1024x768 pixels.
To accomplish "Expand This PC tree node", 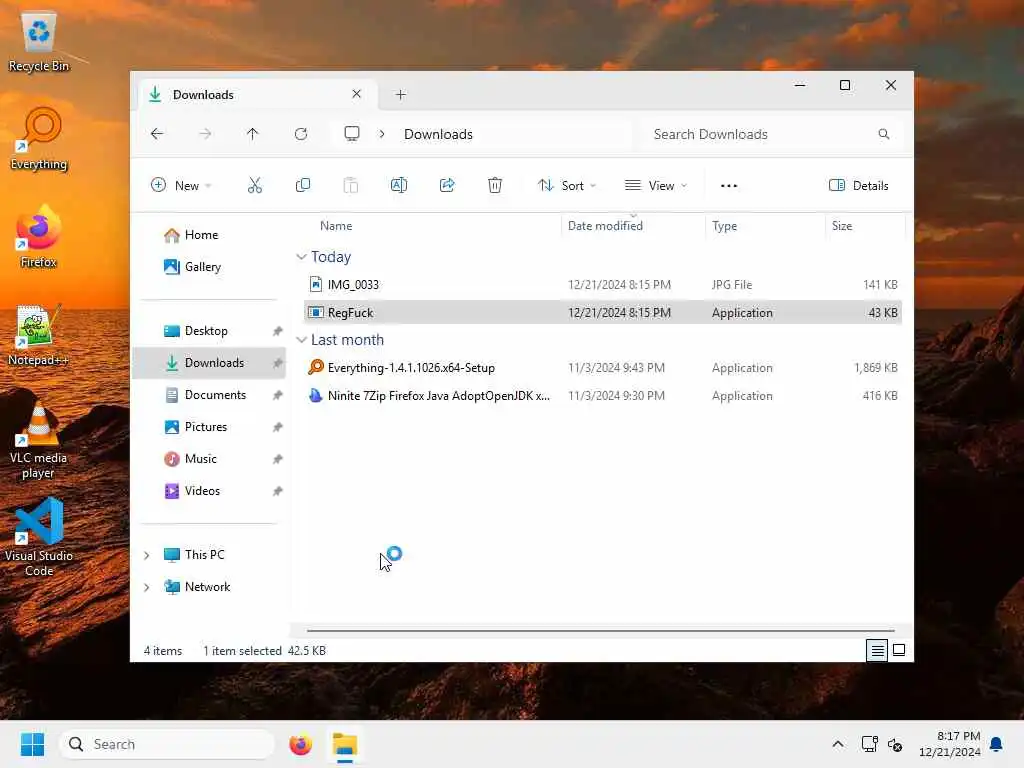I will coord(147,555).
